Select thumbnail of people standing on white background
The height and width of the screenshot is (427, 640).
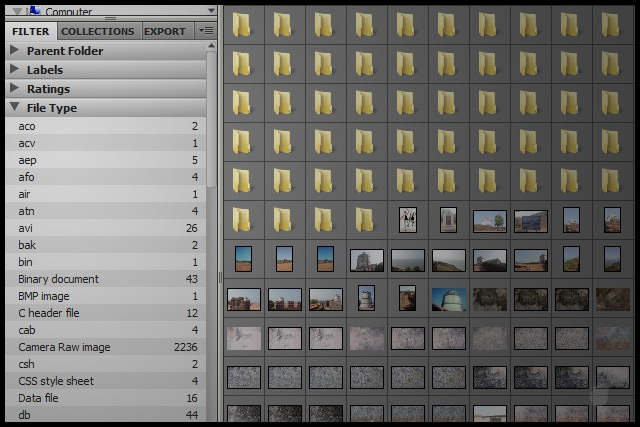point(407,219)
